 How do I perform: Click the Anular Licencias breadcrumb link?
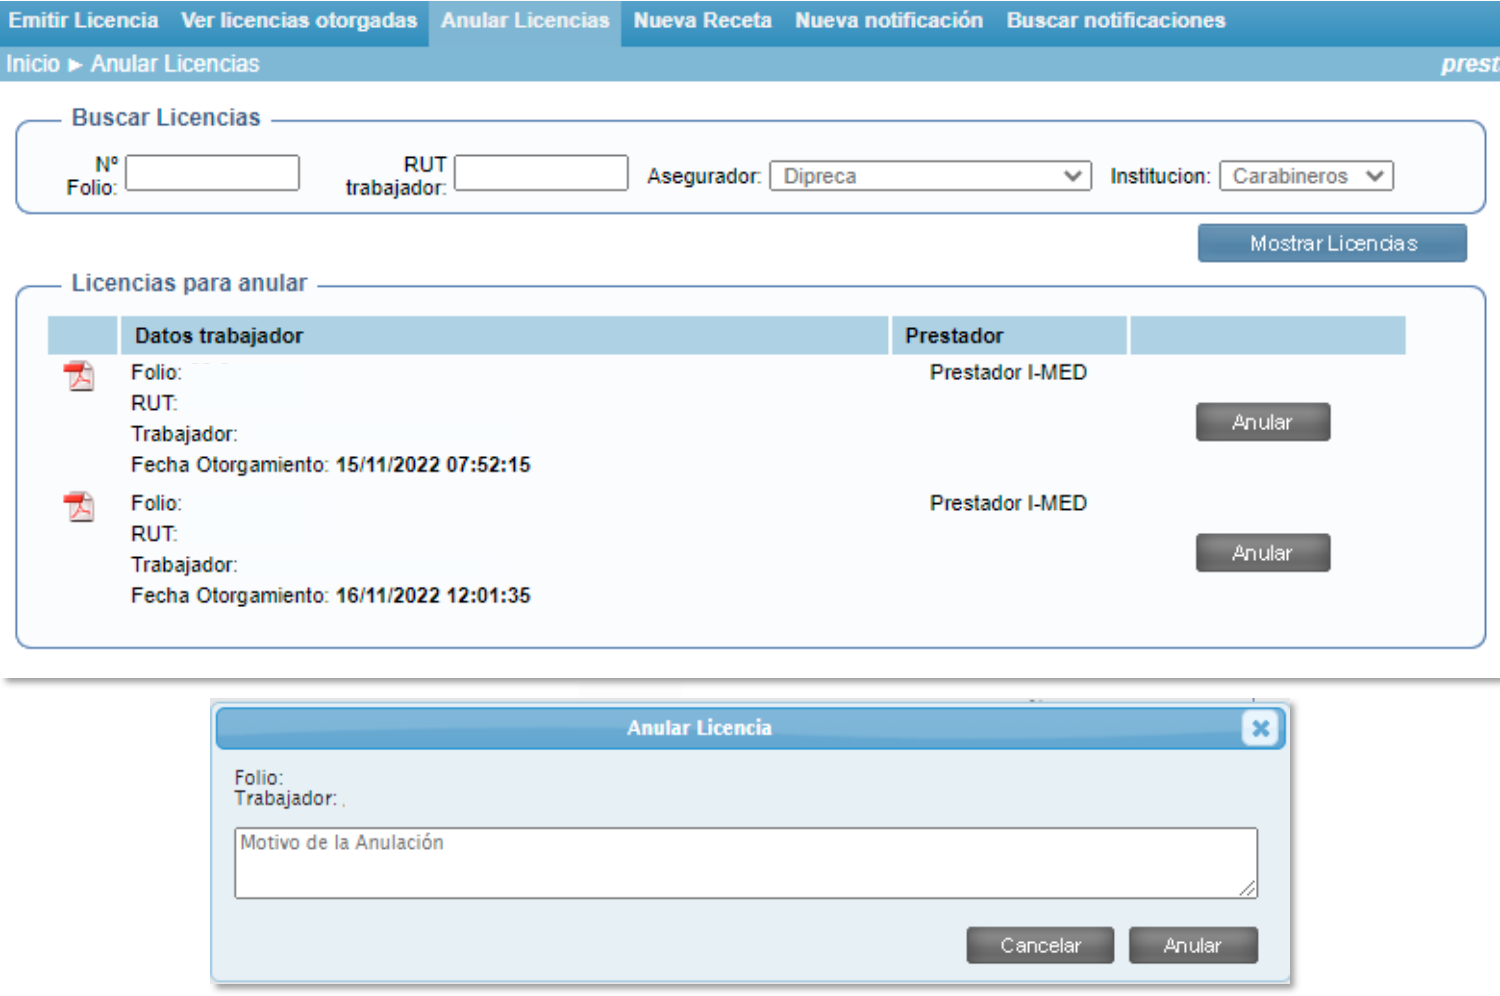[175, 64]
